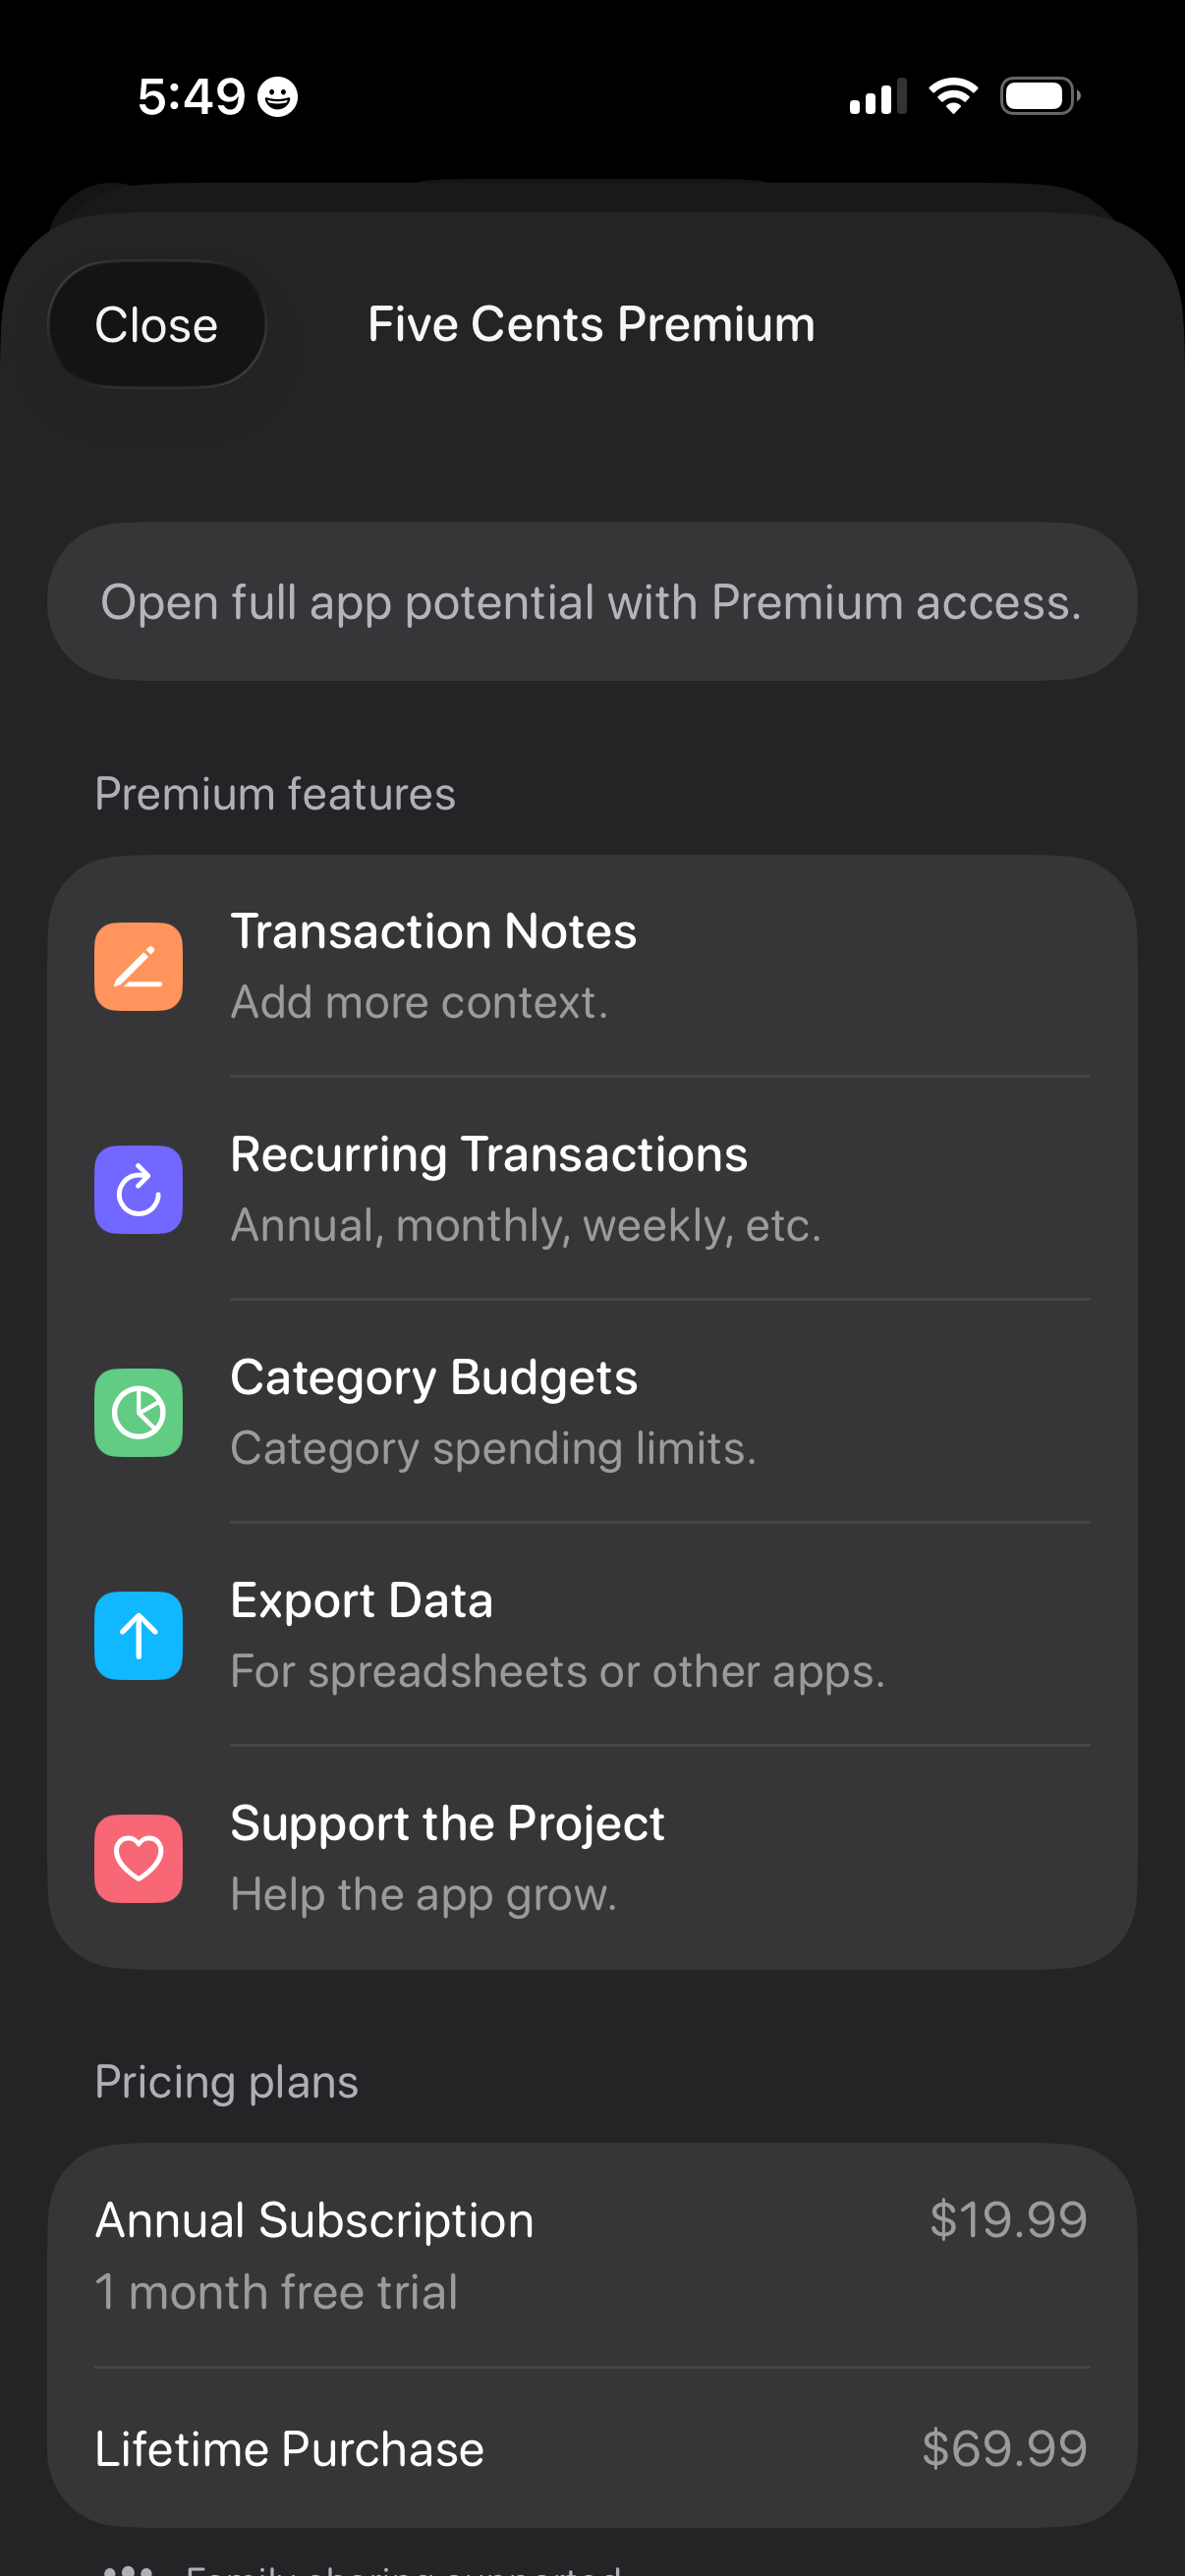Tap the Export Data feature title
This screenshot has width=1185, height=2576.
pyautogui.click(x=361, y=1600)
